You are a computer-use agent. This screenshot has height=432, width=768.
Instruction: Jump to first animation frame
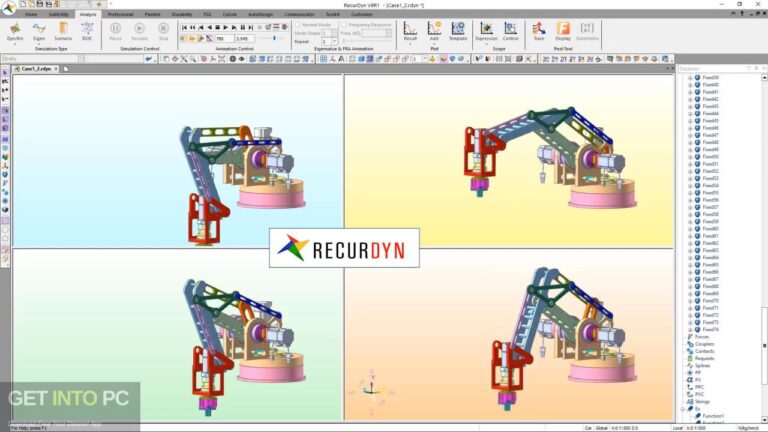(185, 27)
